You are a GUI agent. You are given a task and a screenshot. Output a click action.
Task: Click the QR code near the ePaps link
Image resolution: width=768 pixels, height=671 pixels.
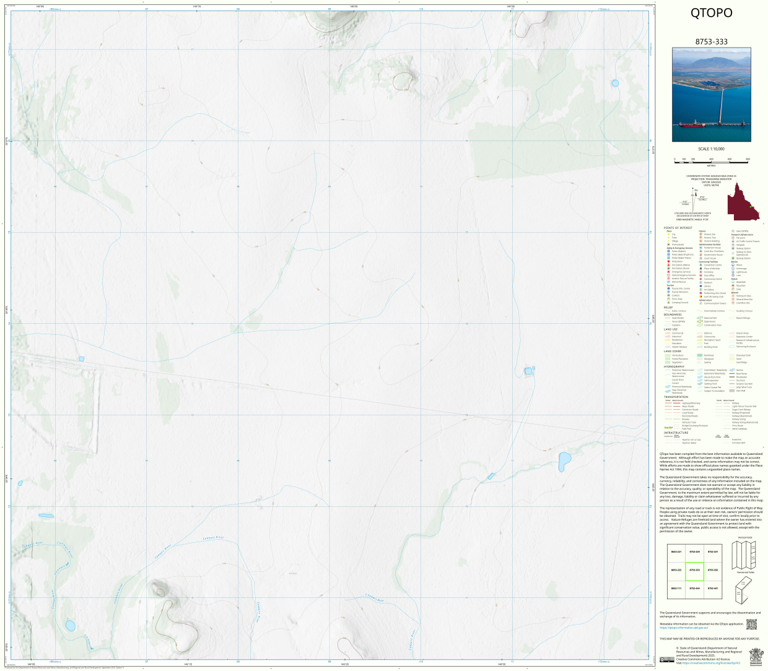(751, 624)
